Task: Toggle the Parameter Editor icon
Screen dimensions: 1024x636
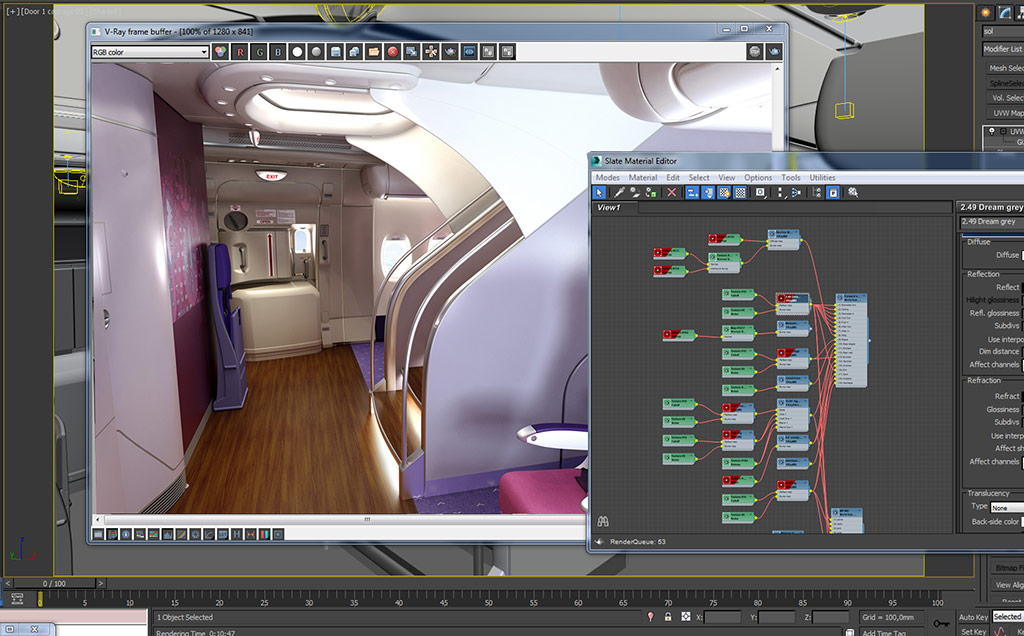Action: click(833, 193)
